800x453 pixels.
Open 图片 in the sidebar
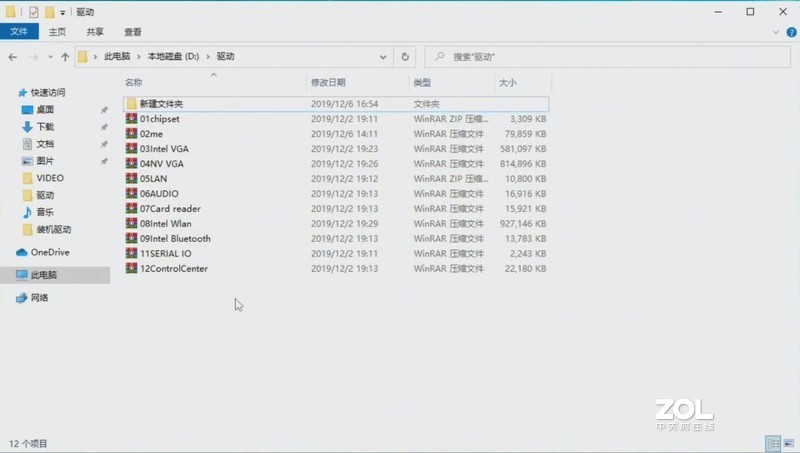point(45,161)
